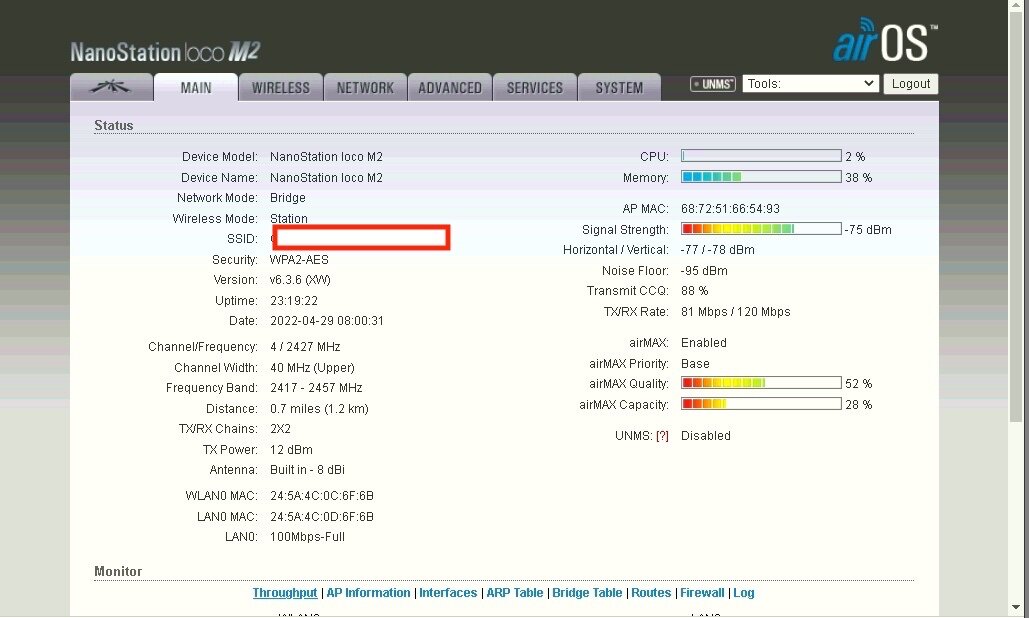Click the LAN0 value 100Mbps-Full

307,537
